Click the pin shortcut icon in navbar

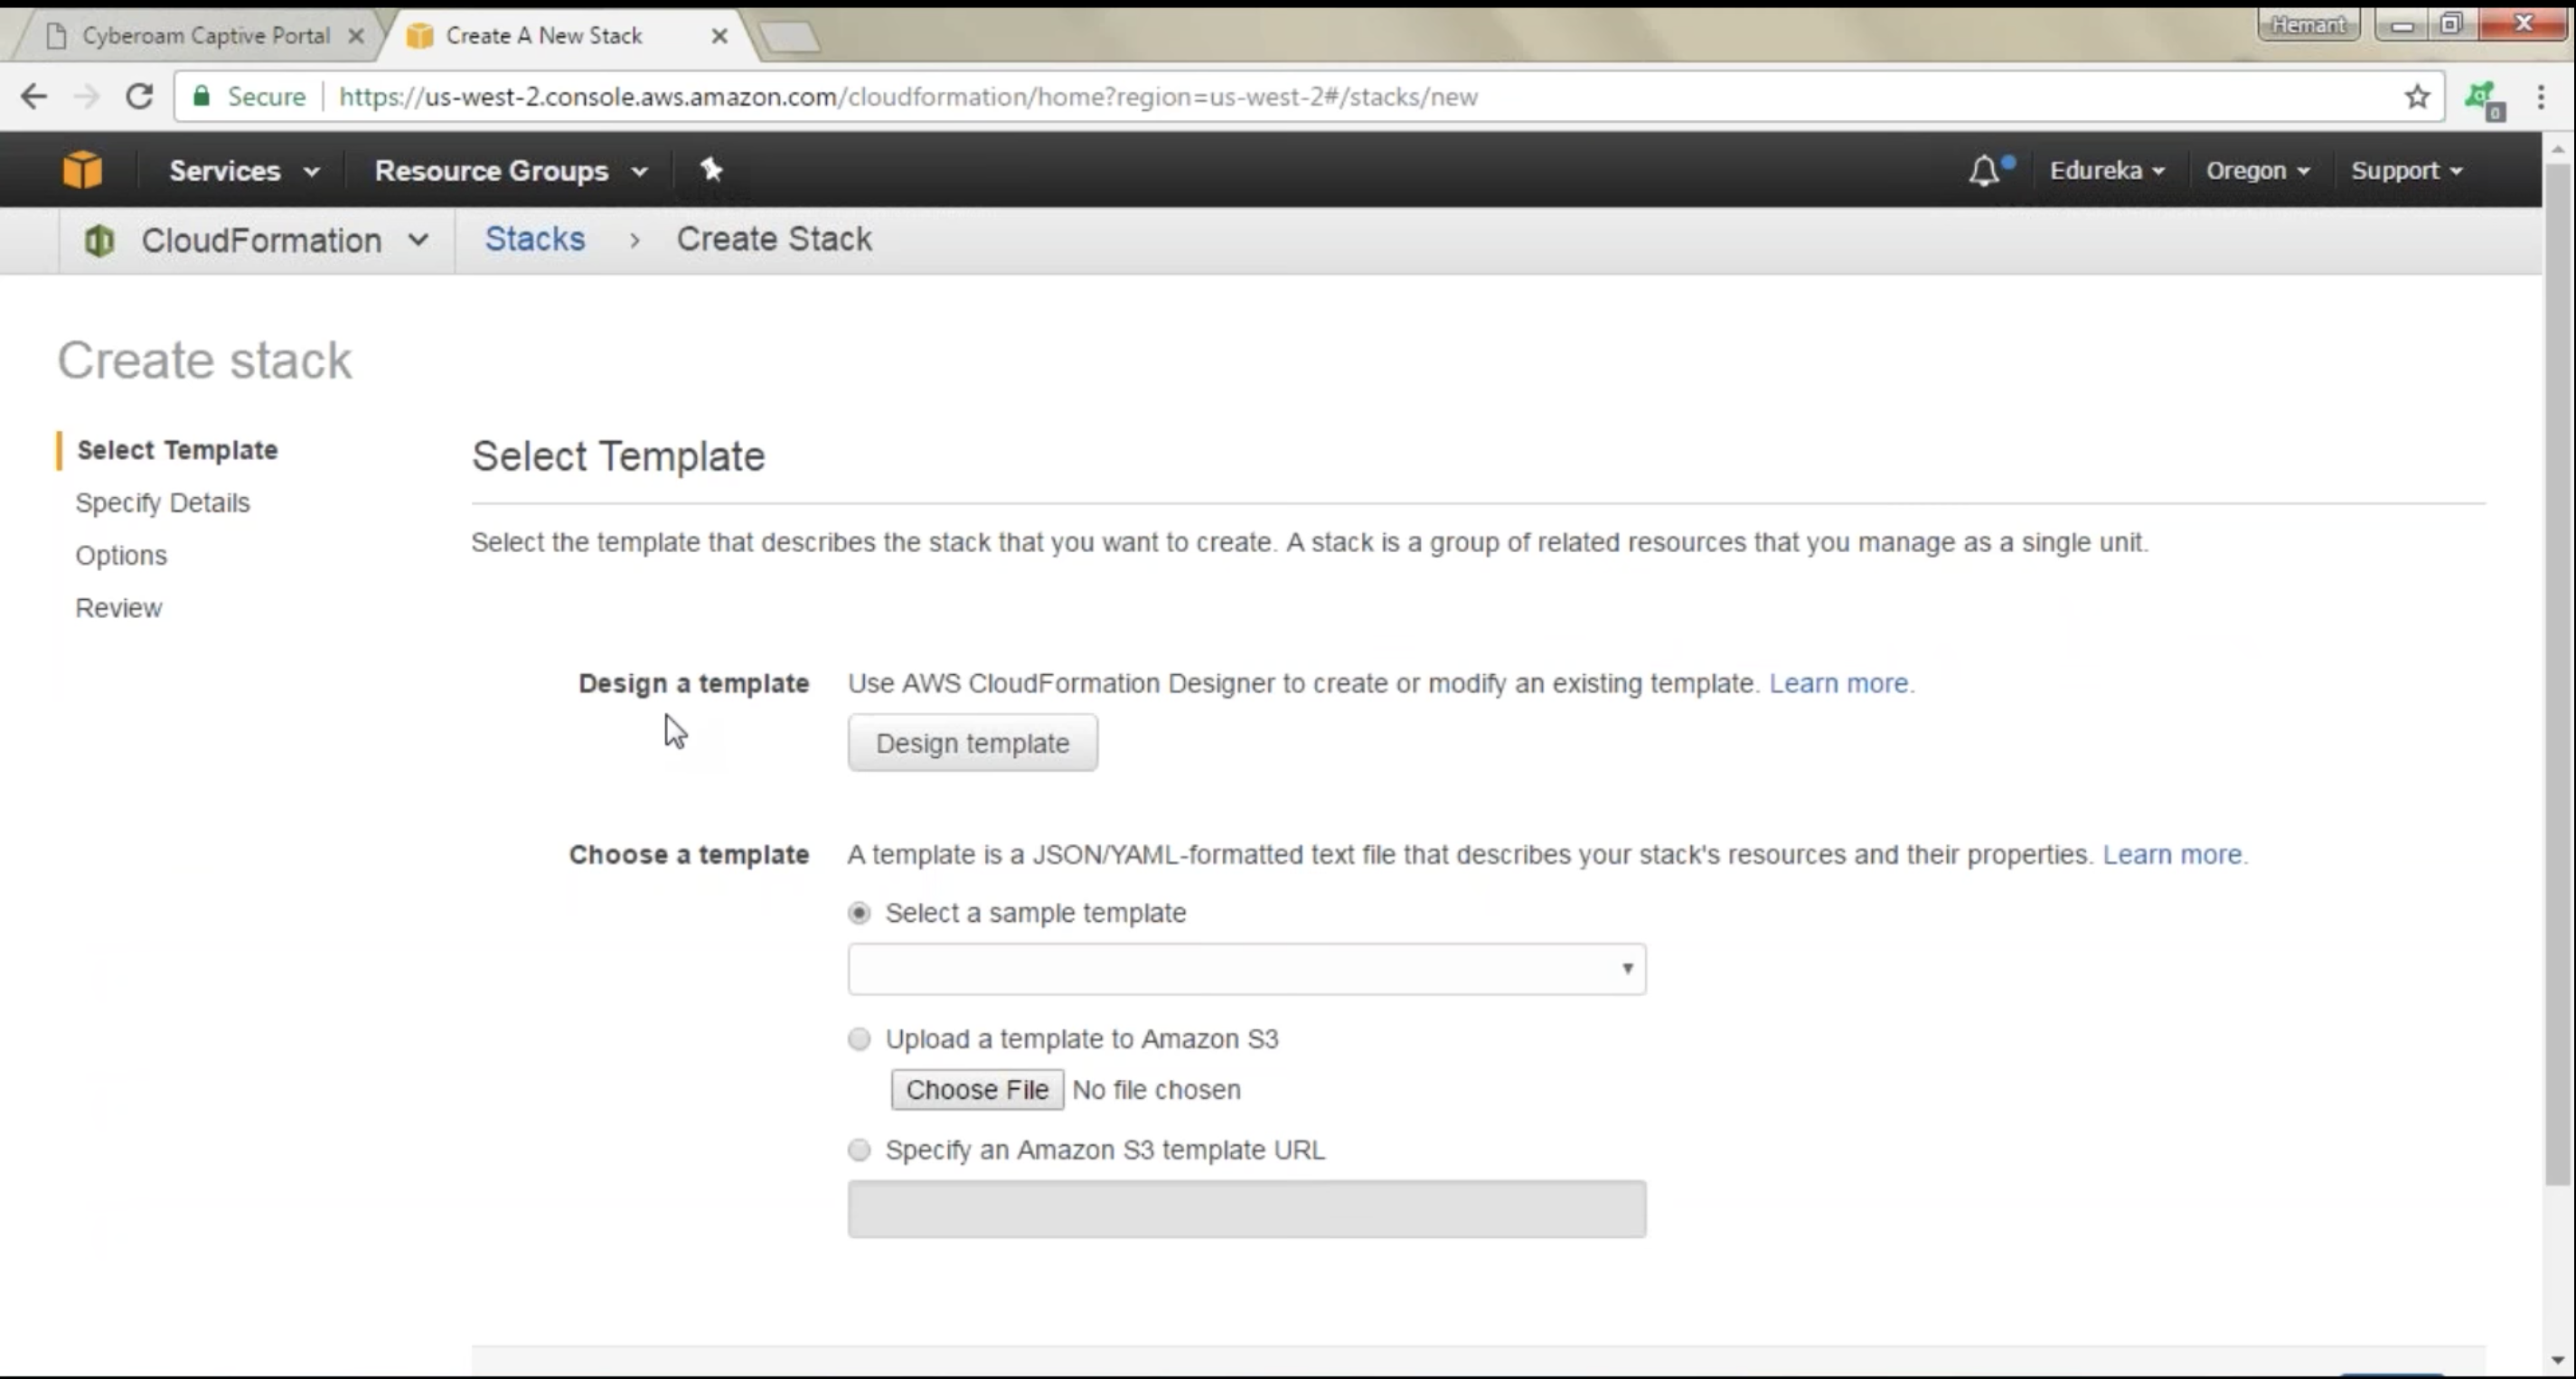tap(711, 170)
